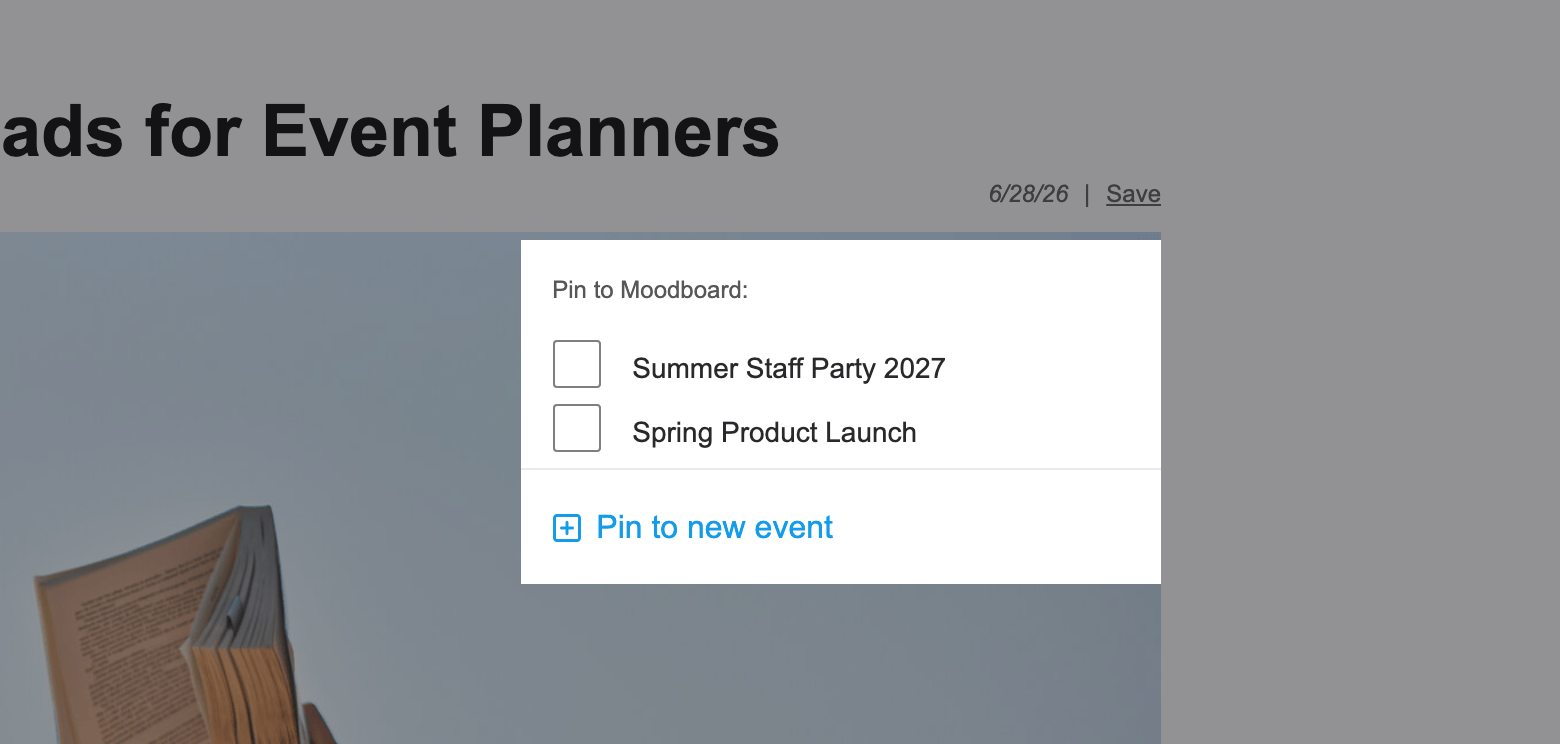Dismiss popup via dimmed area right of panel
This screenshot has width=1560, height=744.
click(1360, 400)
